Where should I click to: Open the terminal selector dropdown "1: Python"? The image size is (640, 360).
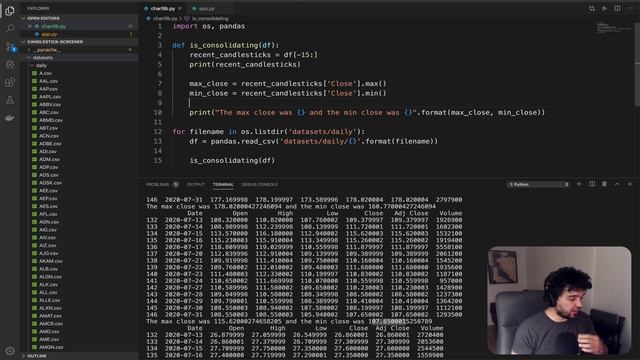click(x=538, y=184)
